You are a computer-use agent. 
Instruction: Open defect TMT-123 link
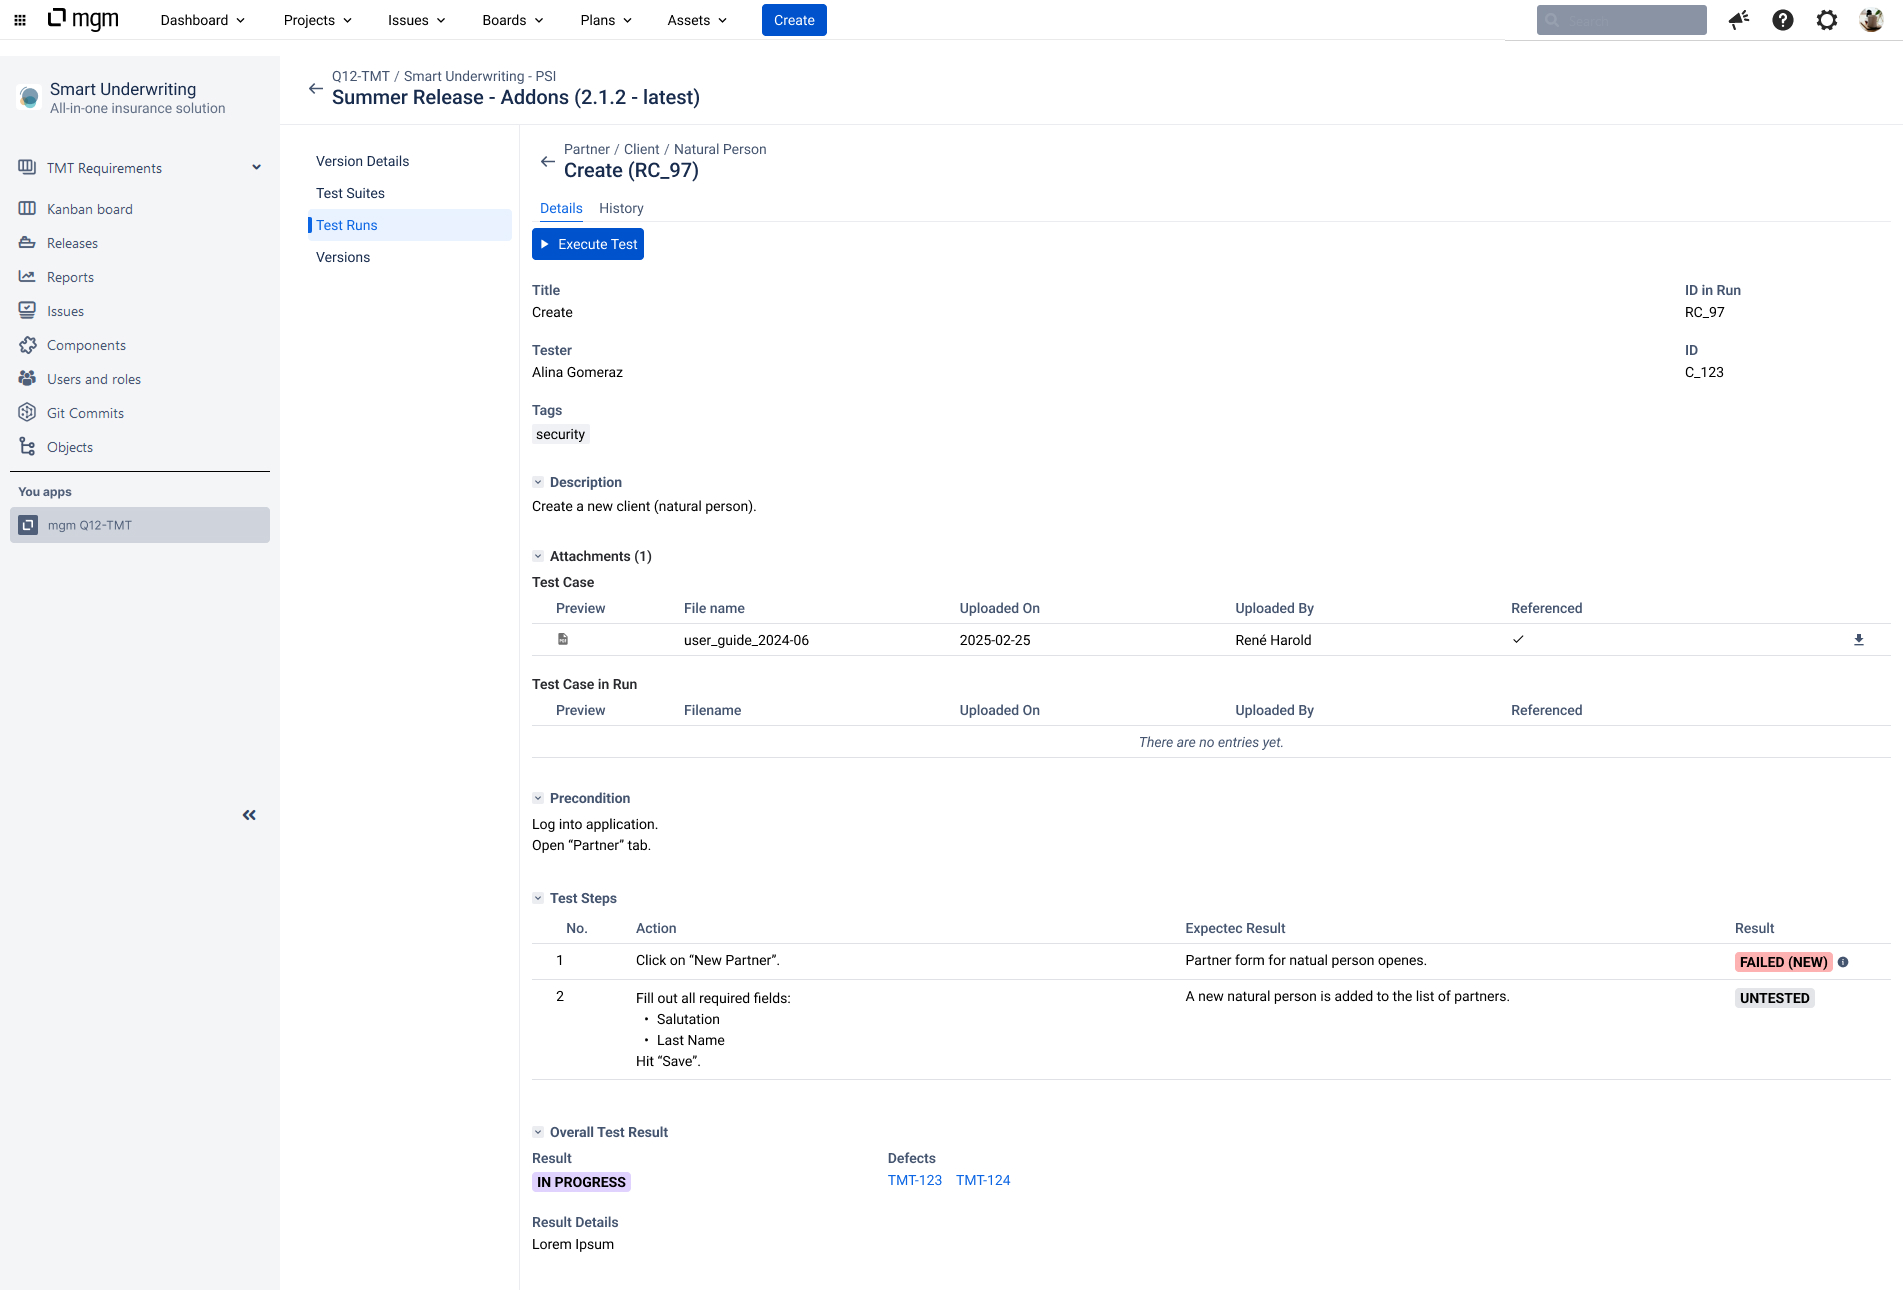coord(913,1180)
